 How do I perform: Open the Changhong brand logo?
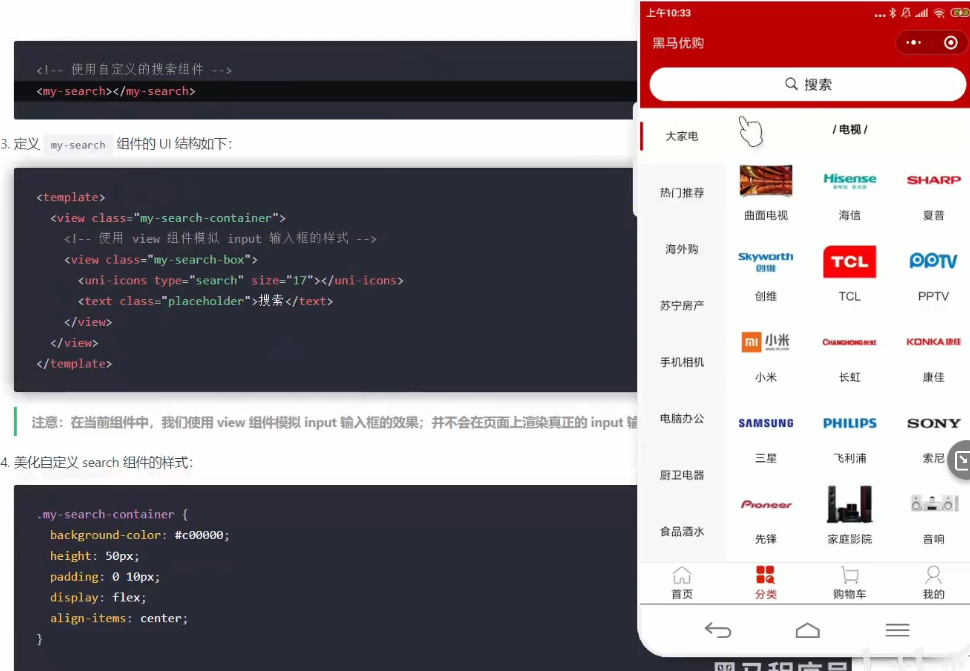[x=849, y=342]
